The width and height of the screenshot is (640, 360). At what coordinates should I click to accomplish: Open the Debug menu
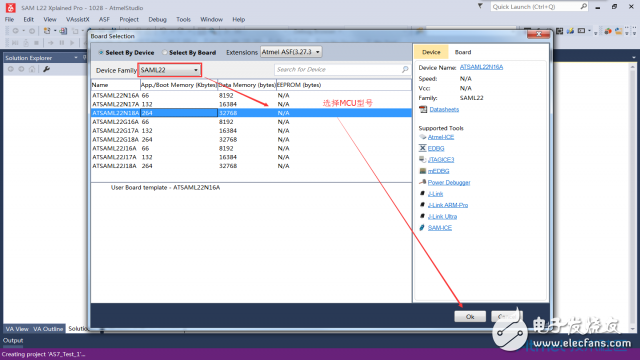point(157,19)
